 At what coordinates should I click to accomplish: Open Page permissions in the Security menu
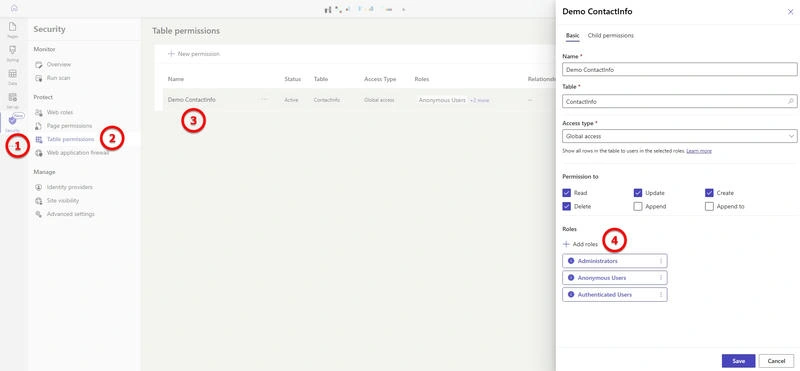point(69,126)
